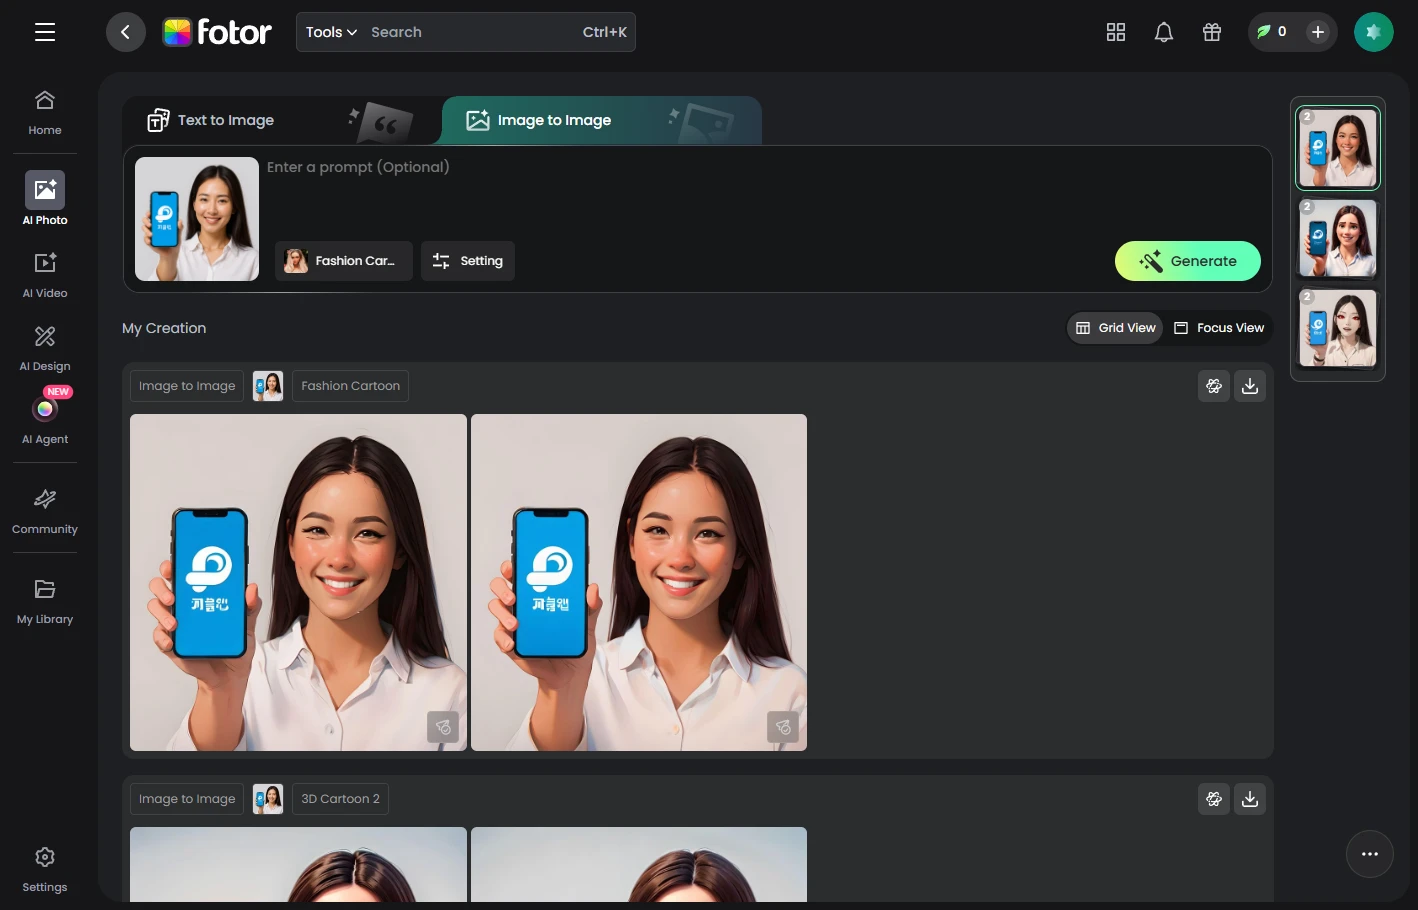Expand the Tools dropdown

331,32
